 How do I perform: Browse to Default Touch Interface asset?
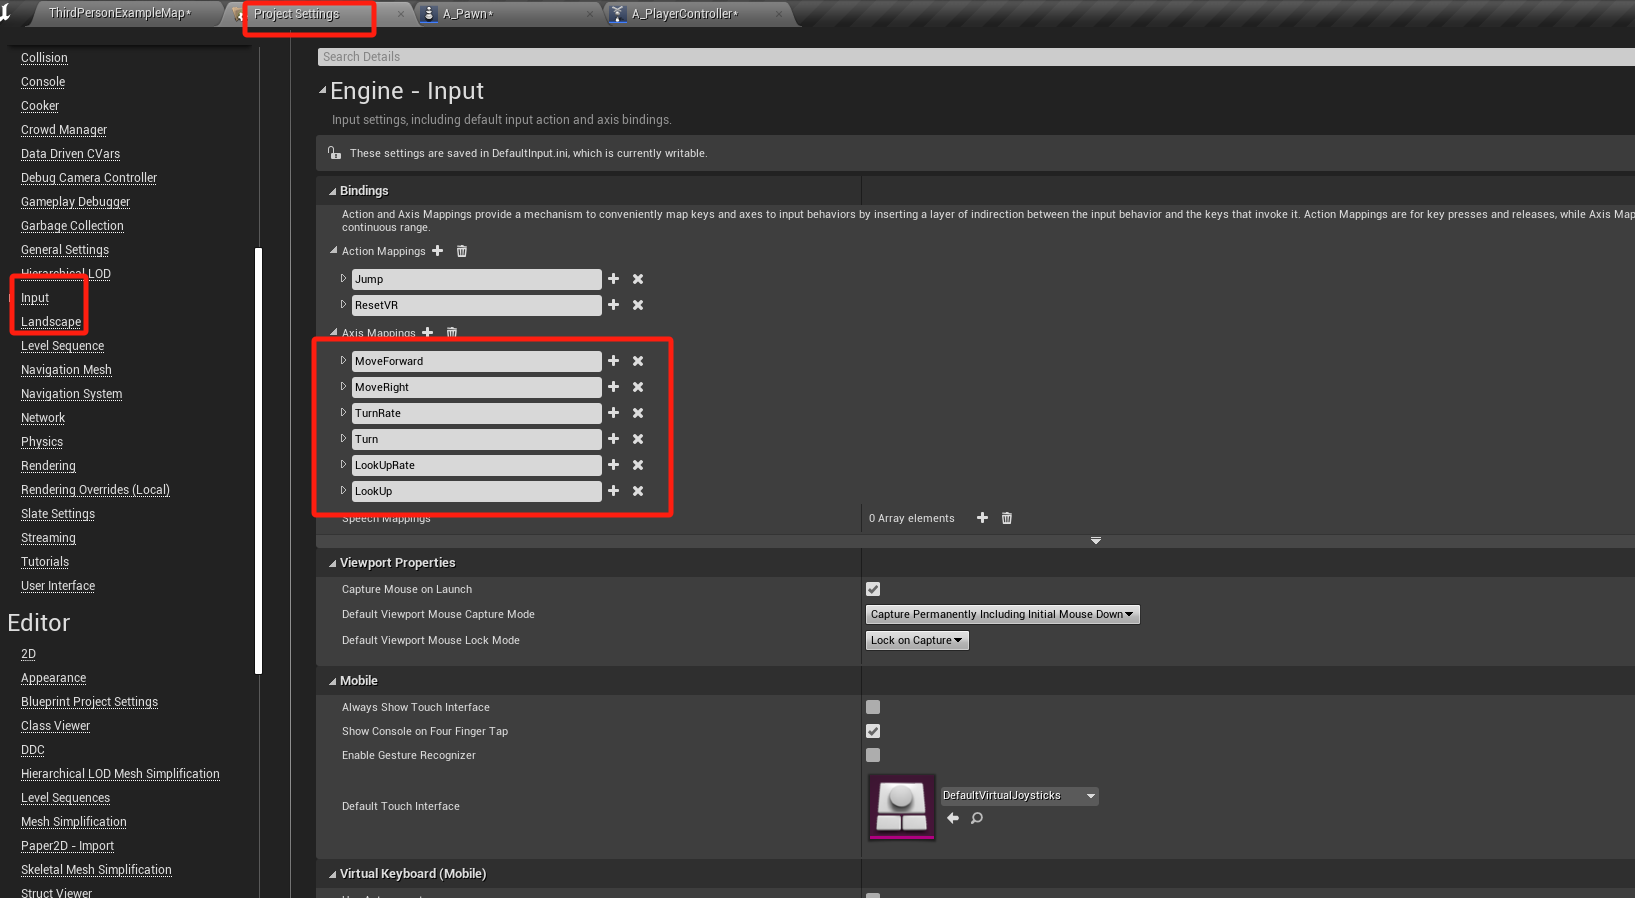point(977,818)
